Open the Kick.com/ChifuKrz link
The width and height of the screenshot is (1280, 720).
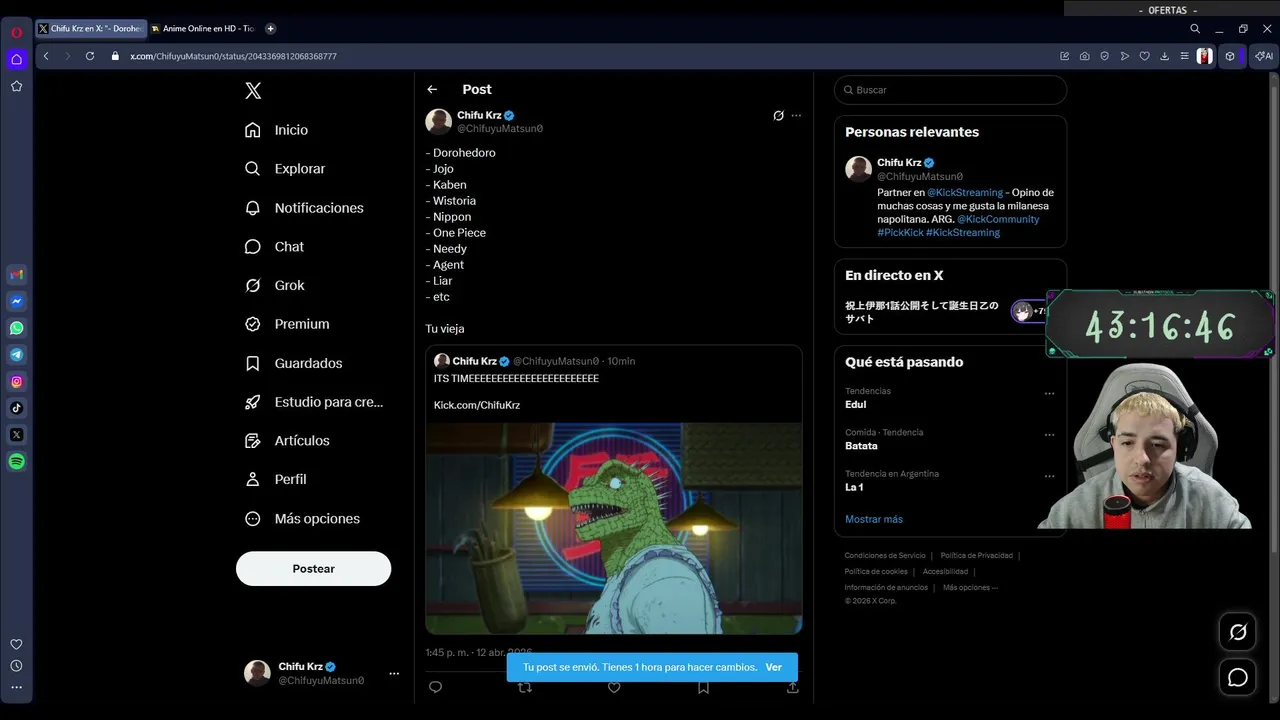[476, 405]
